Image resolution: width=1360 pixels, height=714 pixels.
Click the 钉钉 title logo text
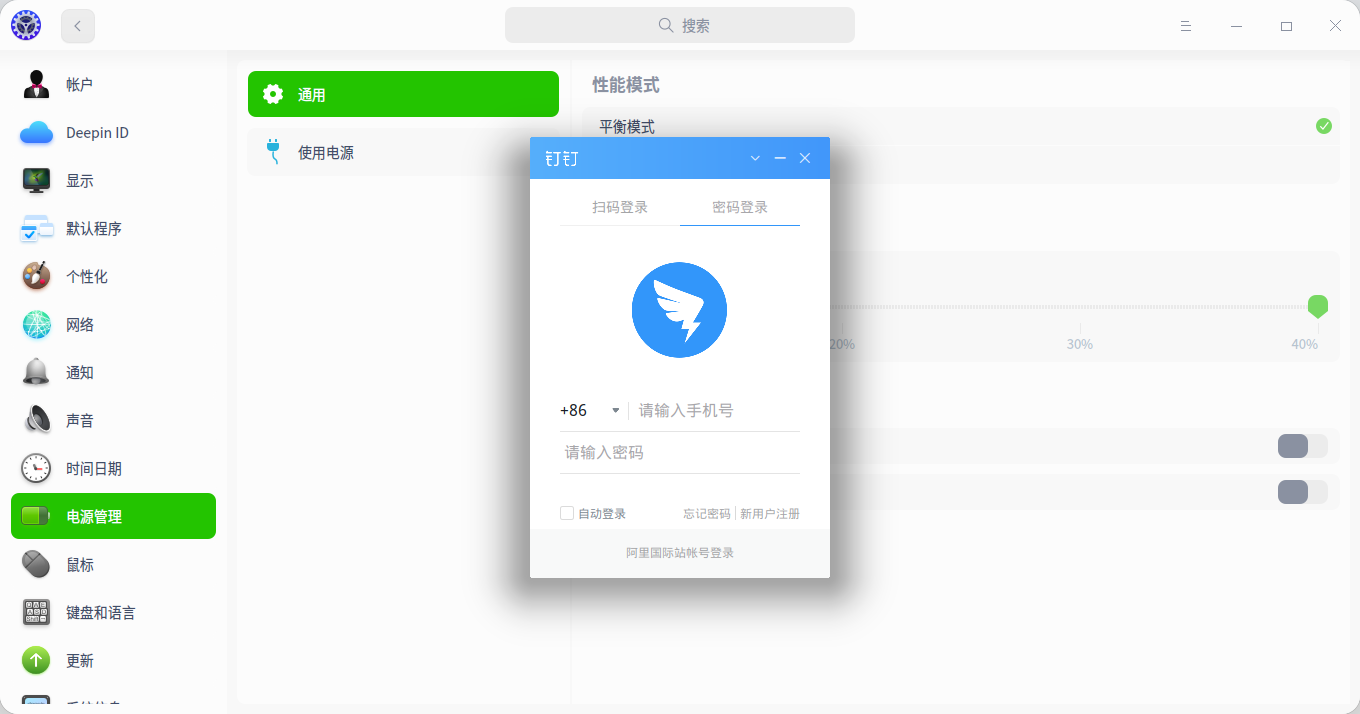562,158
